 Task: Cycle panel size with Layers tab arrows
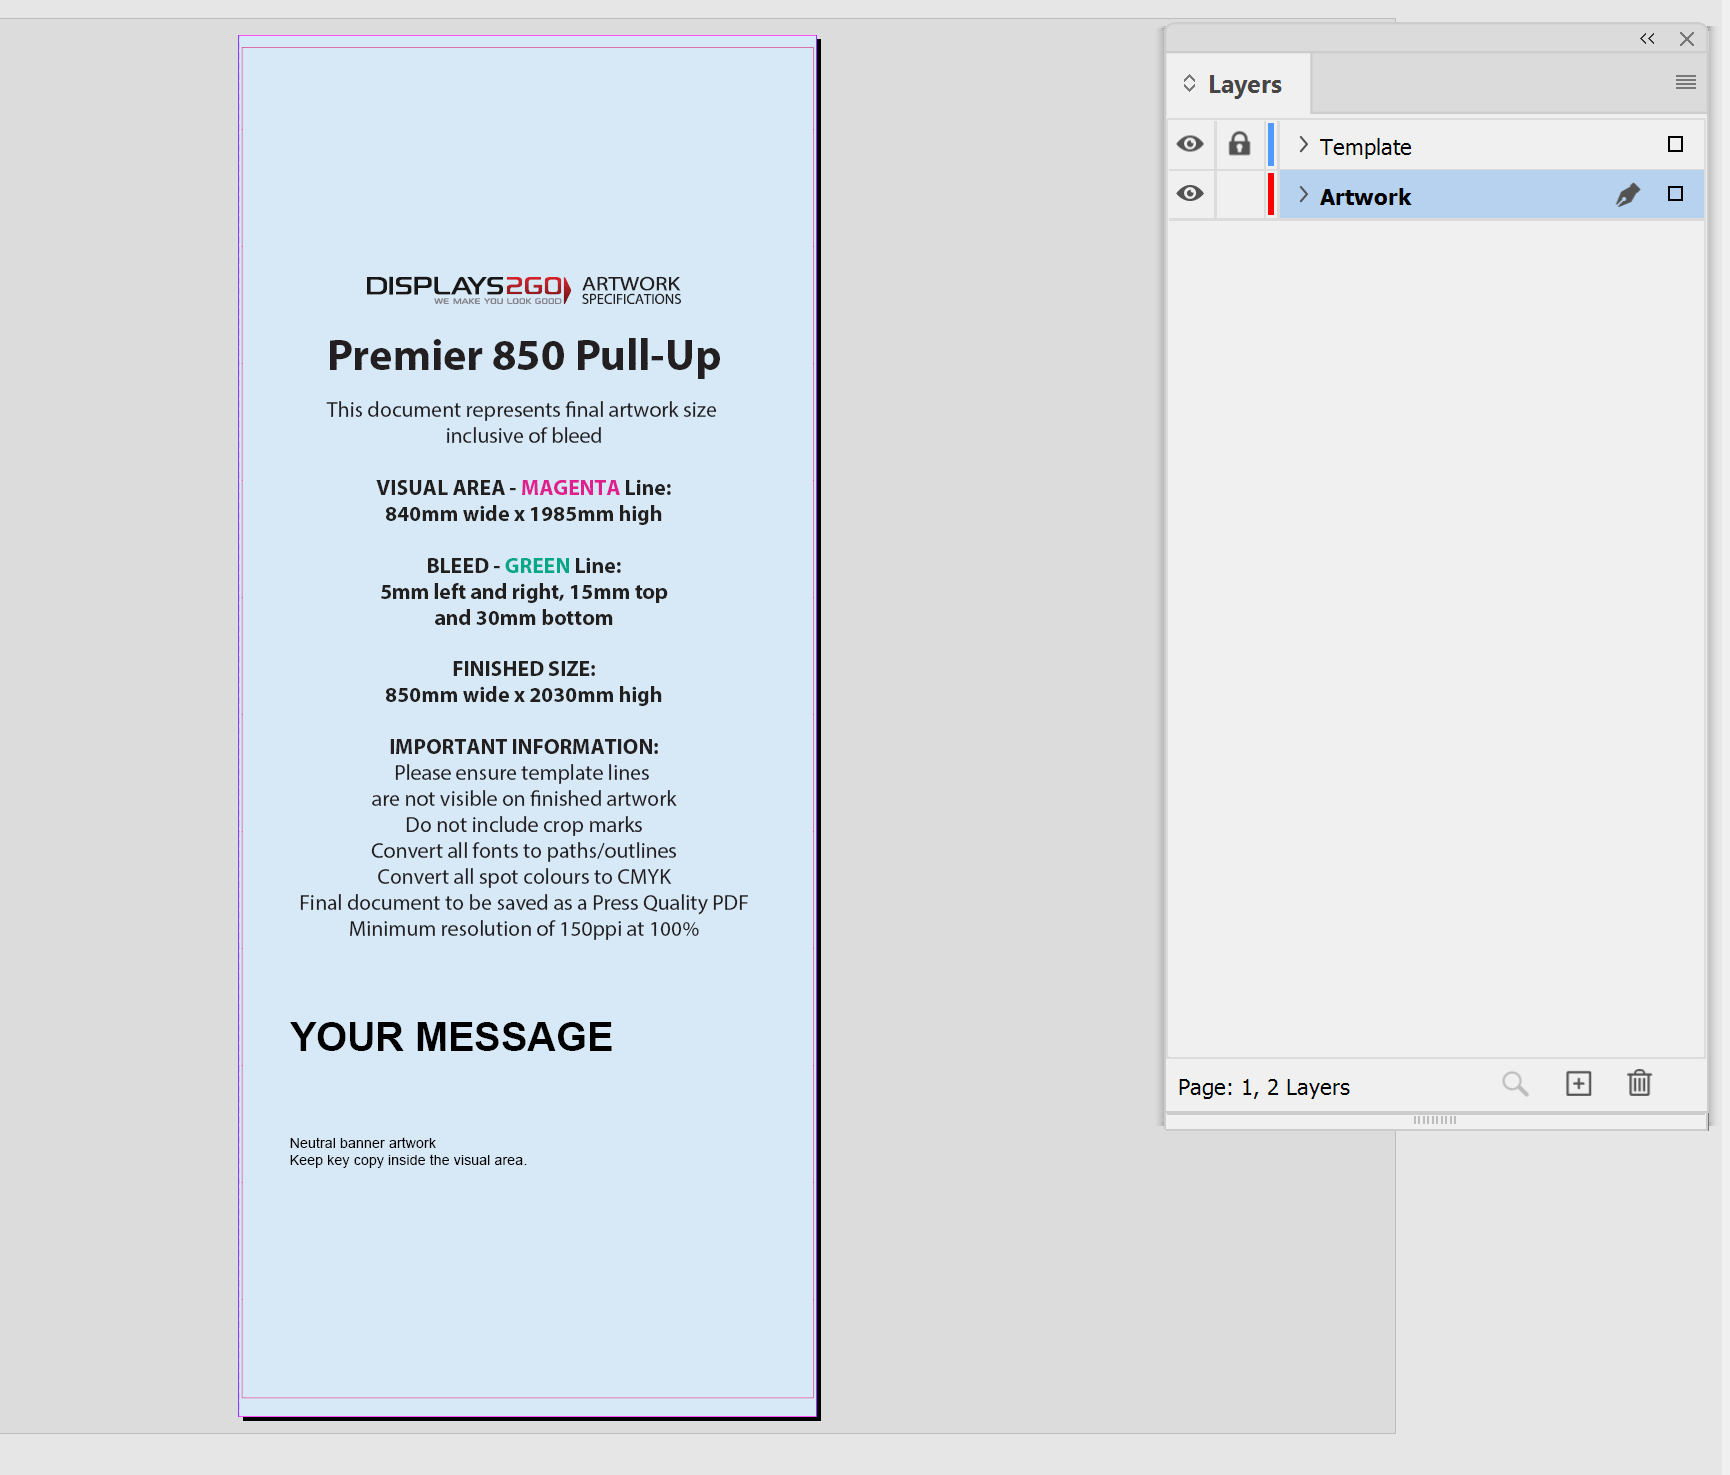coord(1189,83)
